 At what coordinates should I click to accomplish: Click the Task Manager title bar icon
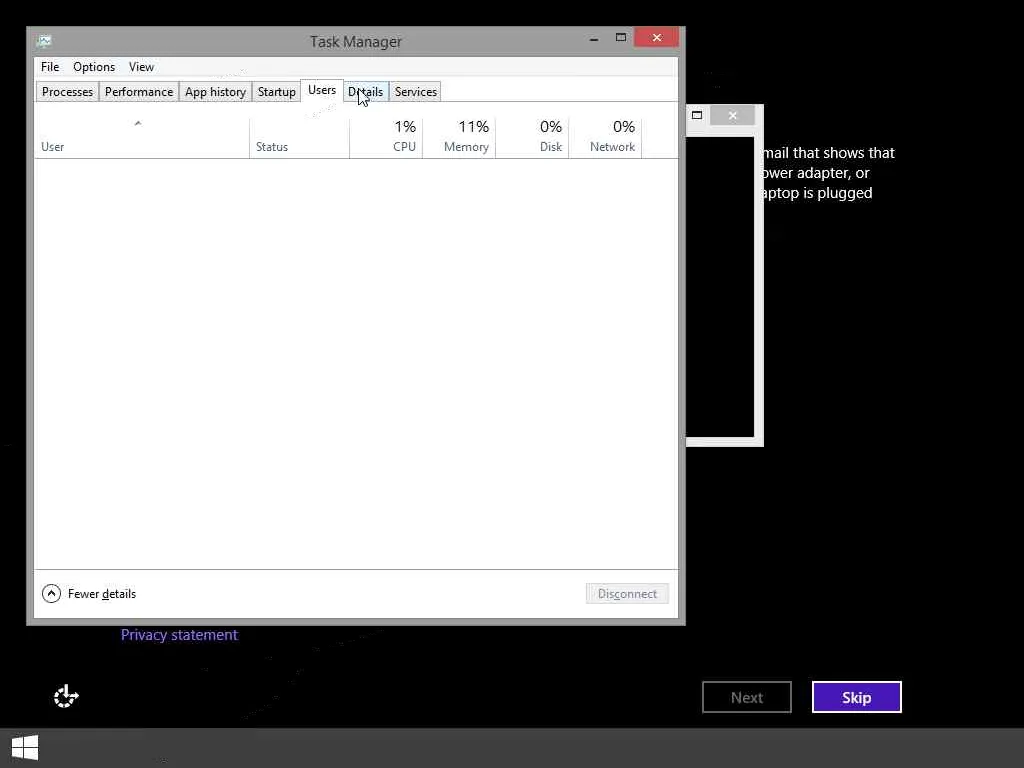coord(44,41)
